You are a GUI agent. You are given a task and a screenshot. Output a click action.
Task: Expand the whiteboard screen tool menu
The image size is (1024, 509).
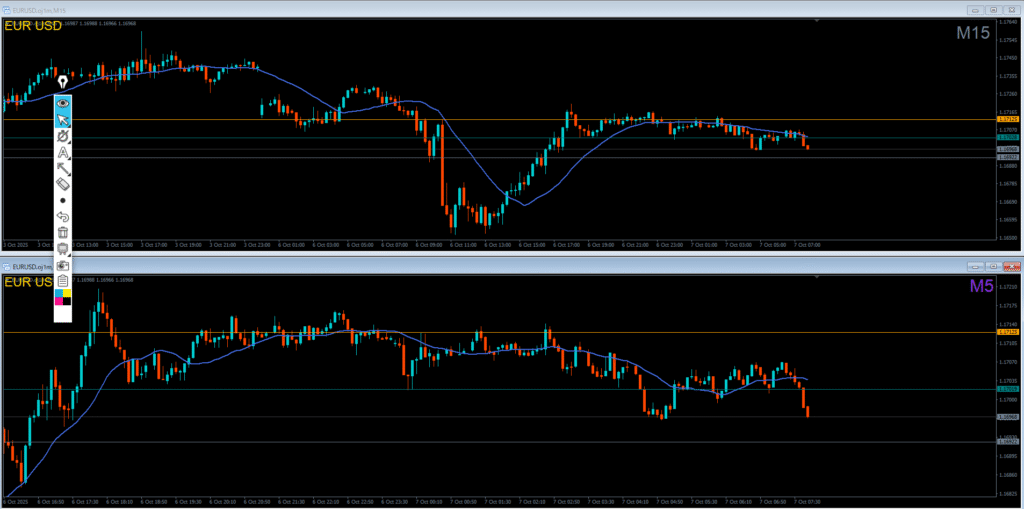point(63,249)
